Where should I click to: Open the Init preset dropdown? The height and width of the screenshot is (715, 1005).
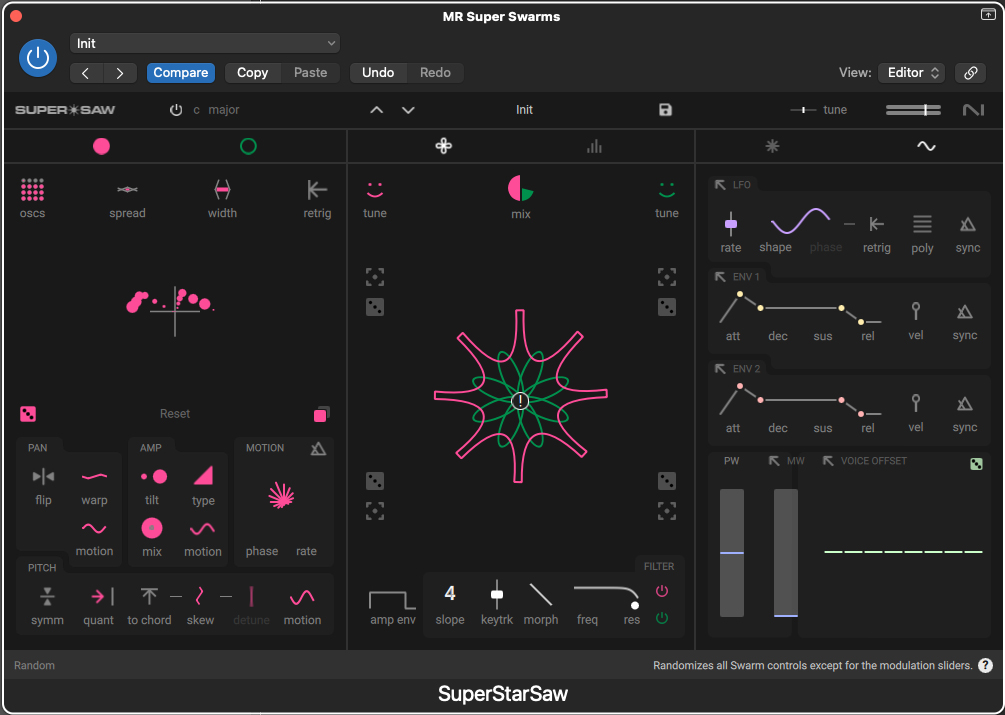[x=204, y=43]
